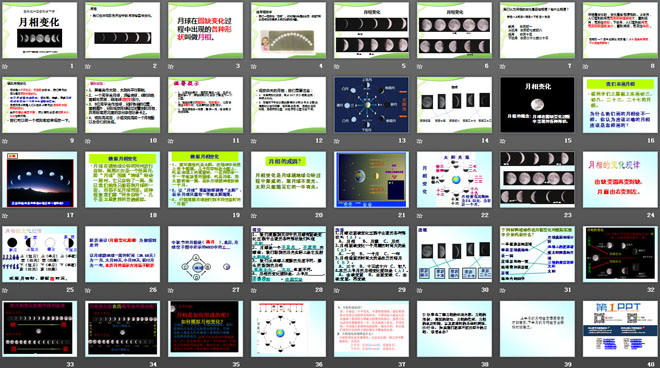Select slide 5 showing two rows of crescent moons
The height and width of the screenshot is (368, 660).
click(x=371, y=30)
